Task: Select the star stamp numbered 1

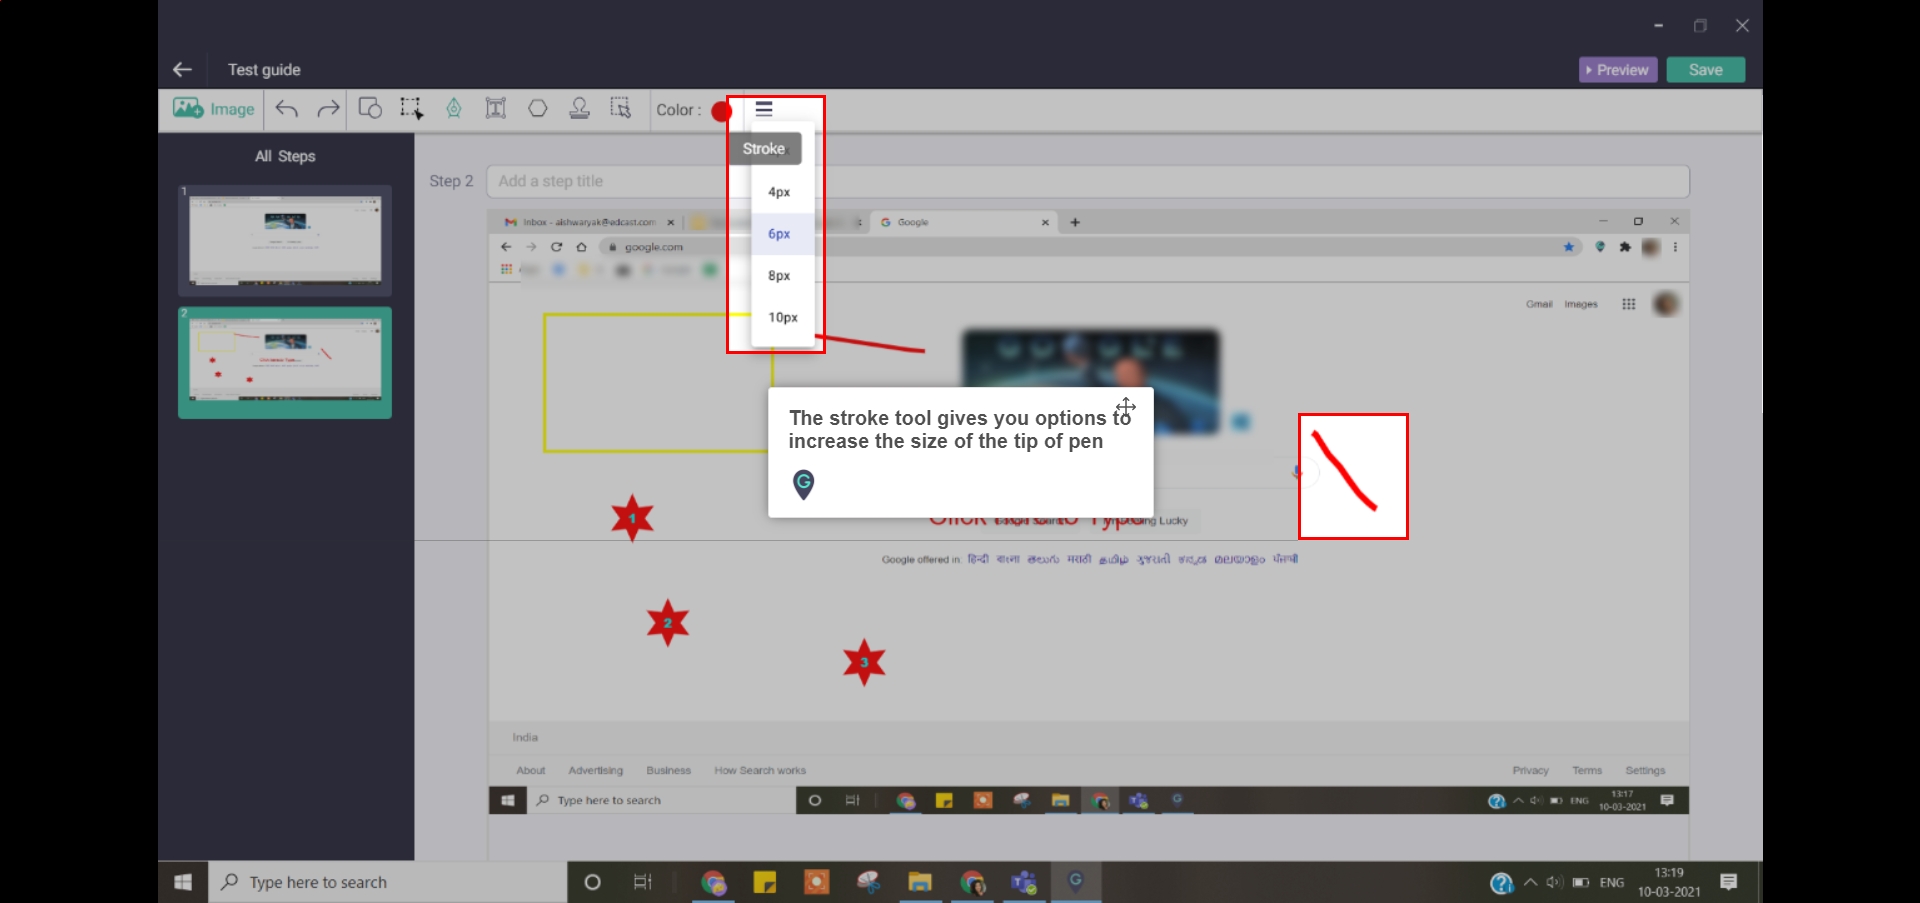Action: tap(632, 518)
